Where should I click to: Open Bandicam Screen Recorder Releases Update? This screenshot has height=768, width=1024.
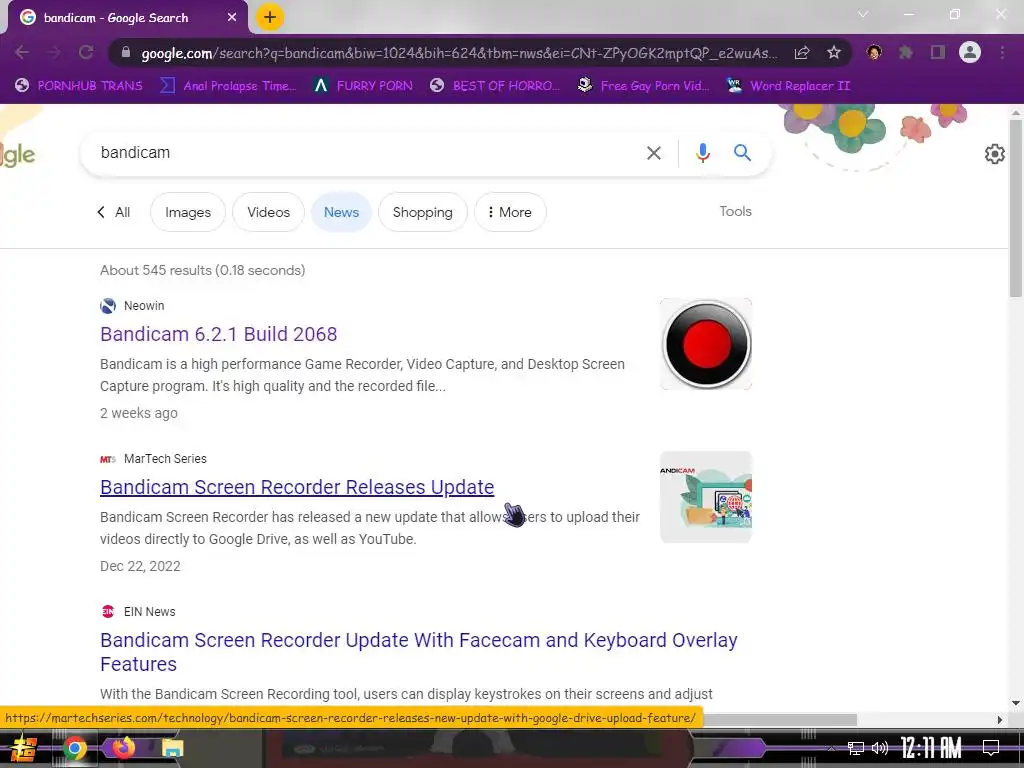297,487
